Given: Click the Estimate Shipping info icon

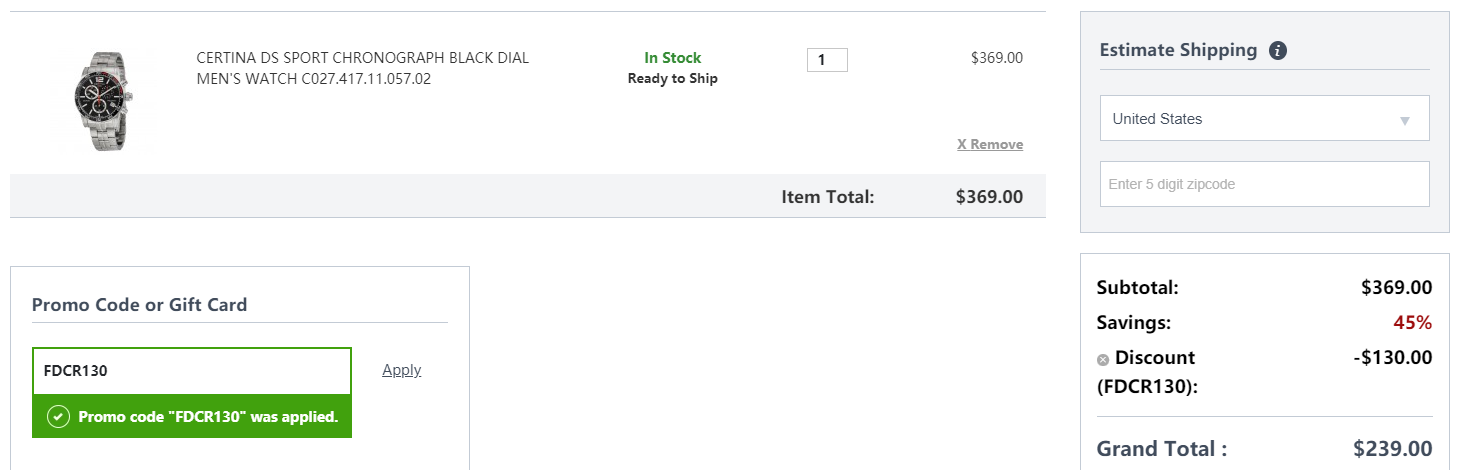Looking at the screenshot, I should pos(1277,50).
